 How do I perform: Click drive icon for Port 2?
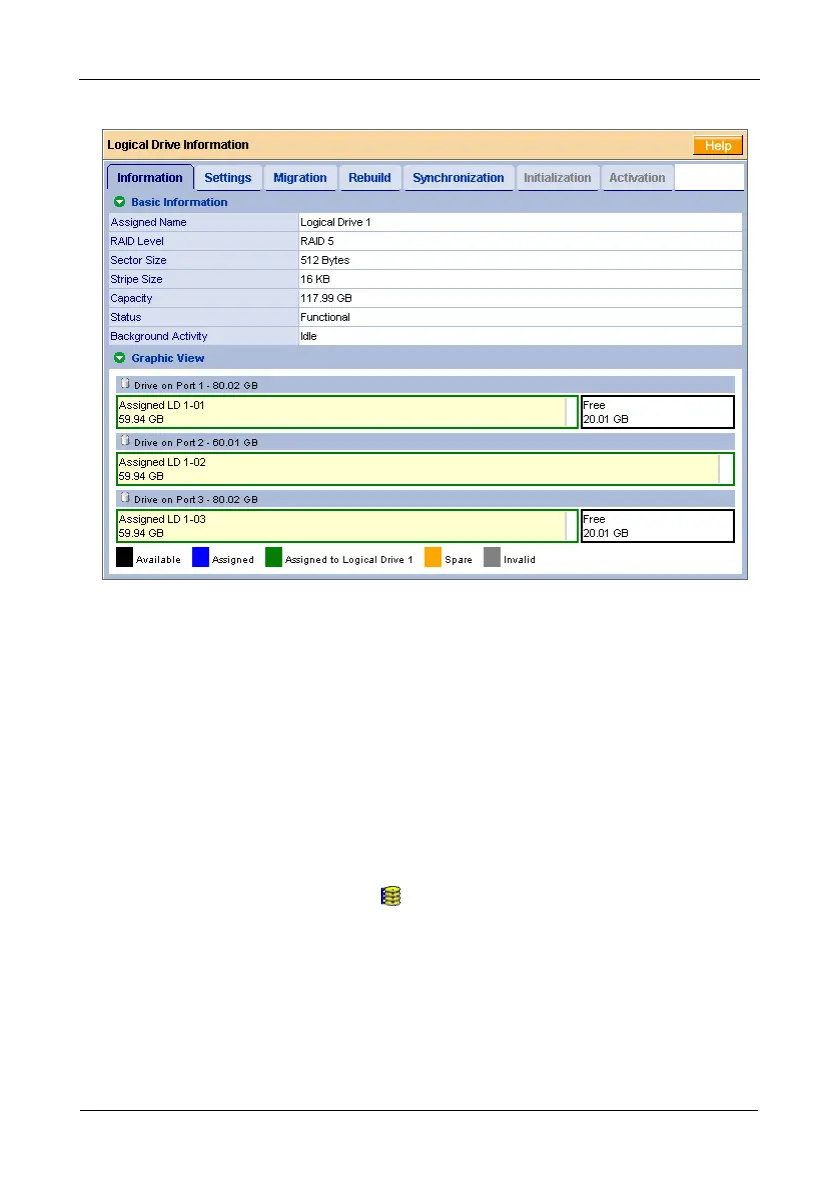pos(125,441)
